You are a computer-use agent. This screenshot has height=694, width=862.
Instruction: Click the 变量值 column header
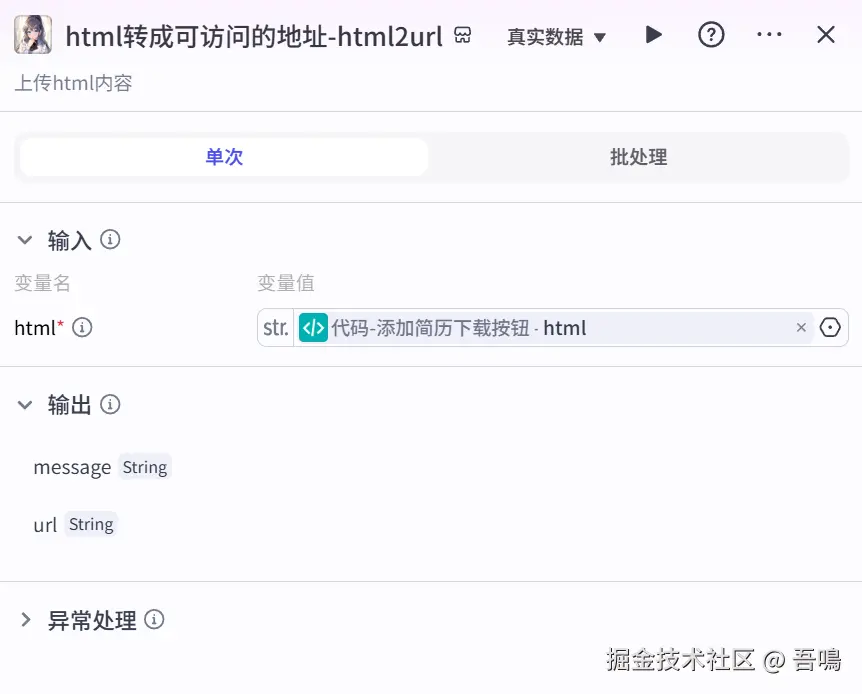(286, 283)
